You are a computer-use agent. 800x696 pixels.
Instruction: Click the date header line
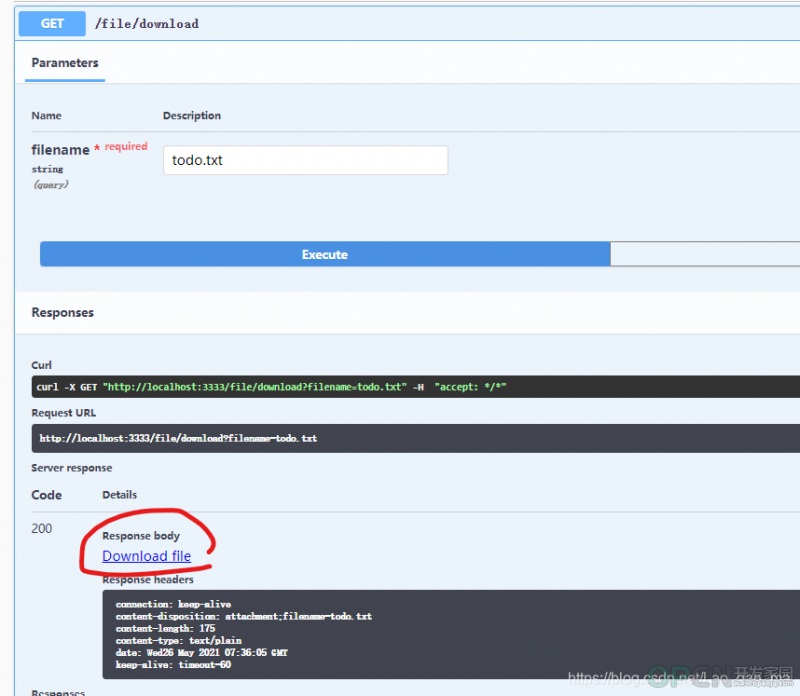click(x=202, y=653)
